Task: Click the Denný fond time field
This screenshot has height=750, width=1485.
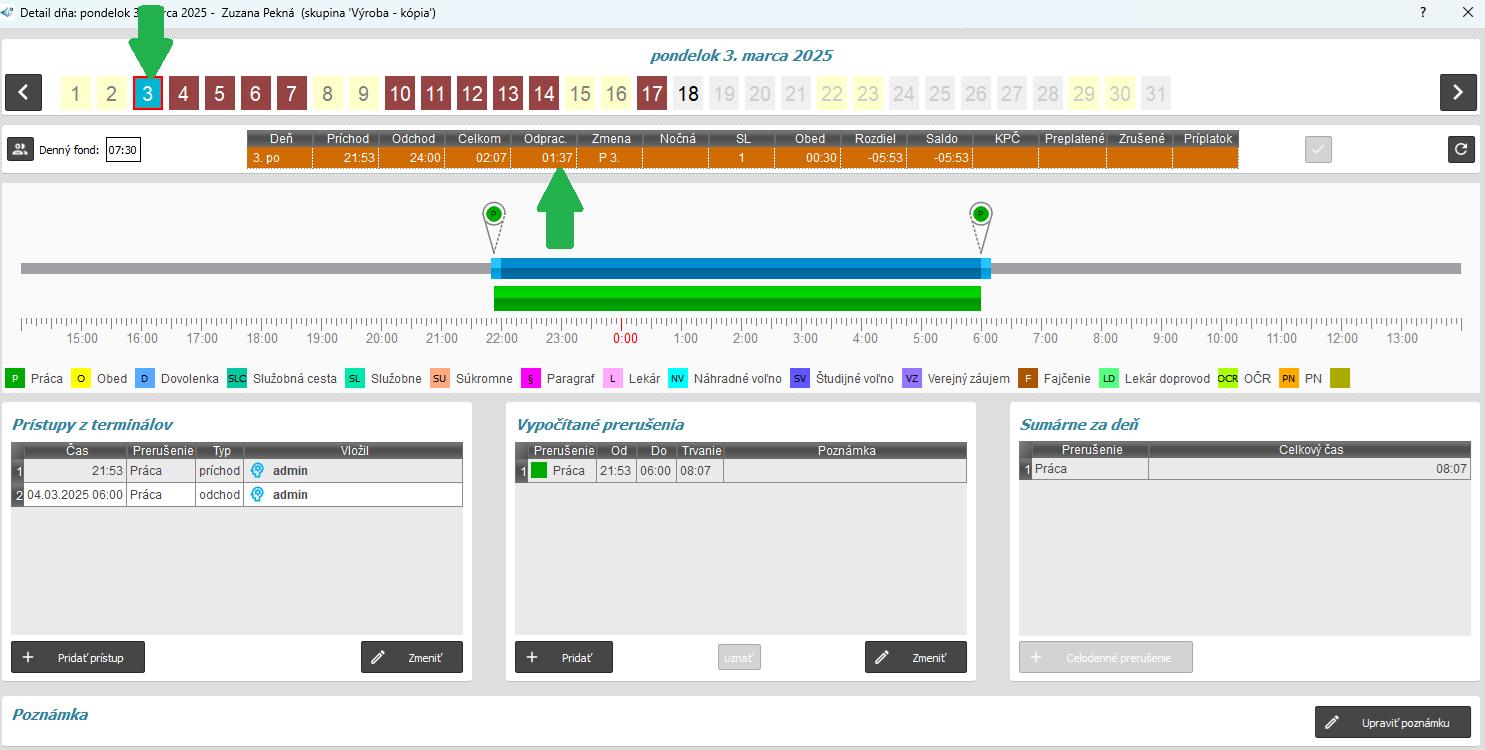Action: coord(123,151)
